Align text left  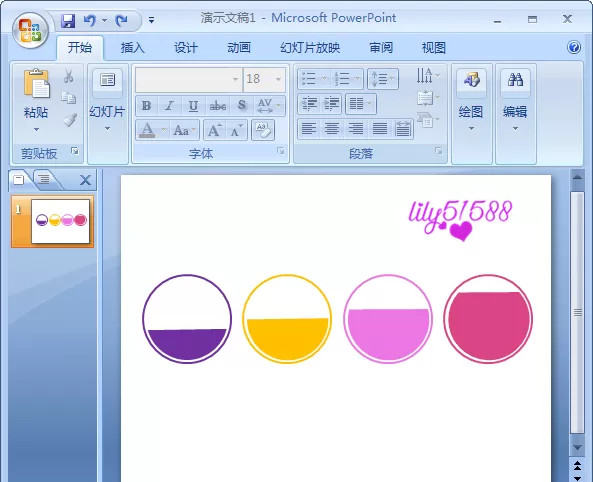(x=309, y=129)
